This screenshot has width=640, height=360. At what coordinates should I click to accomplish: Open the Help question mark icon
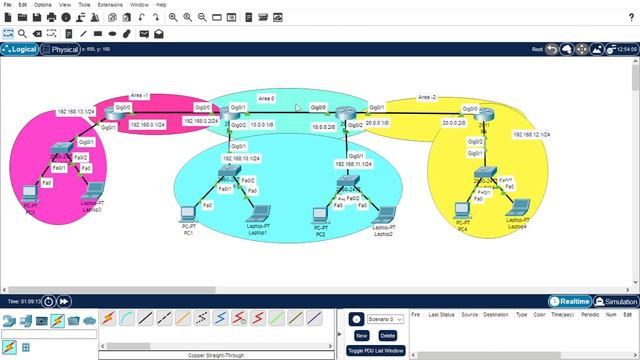[x=631, y=18]
